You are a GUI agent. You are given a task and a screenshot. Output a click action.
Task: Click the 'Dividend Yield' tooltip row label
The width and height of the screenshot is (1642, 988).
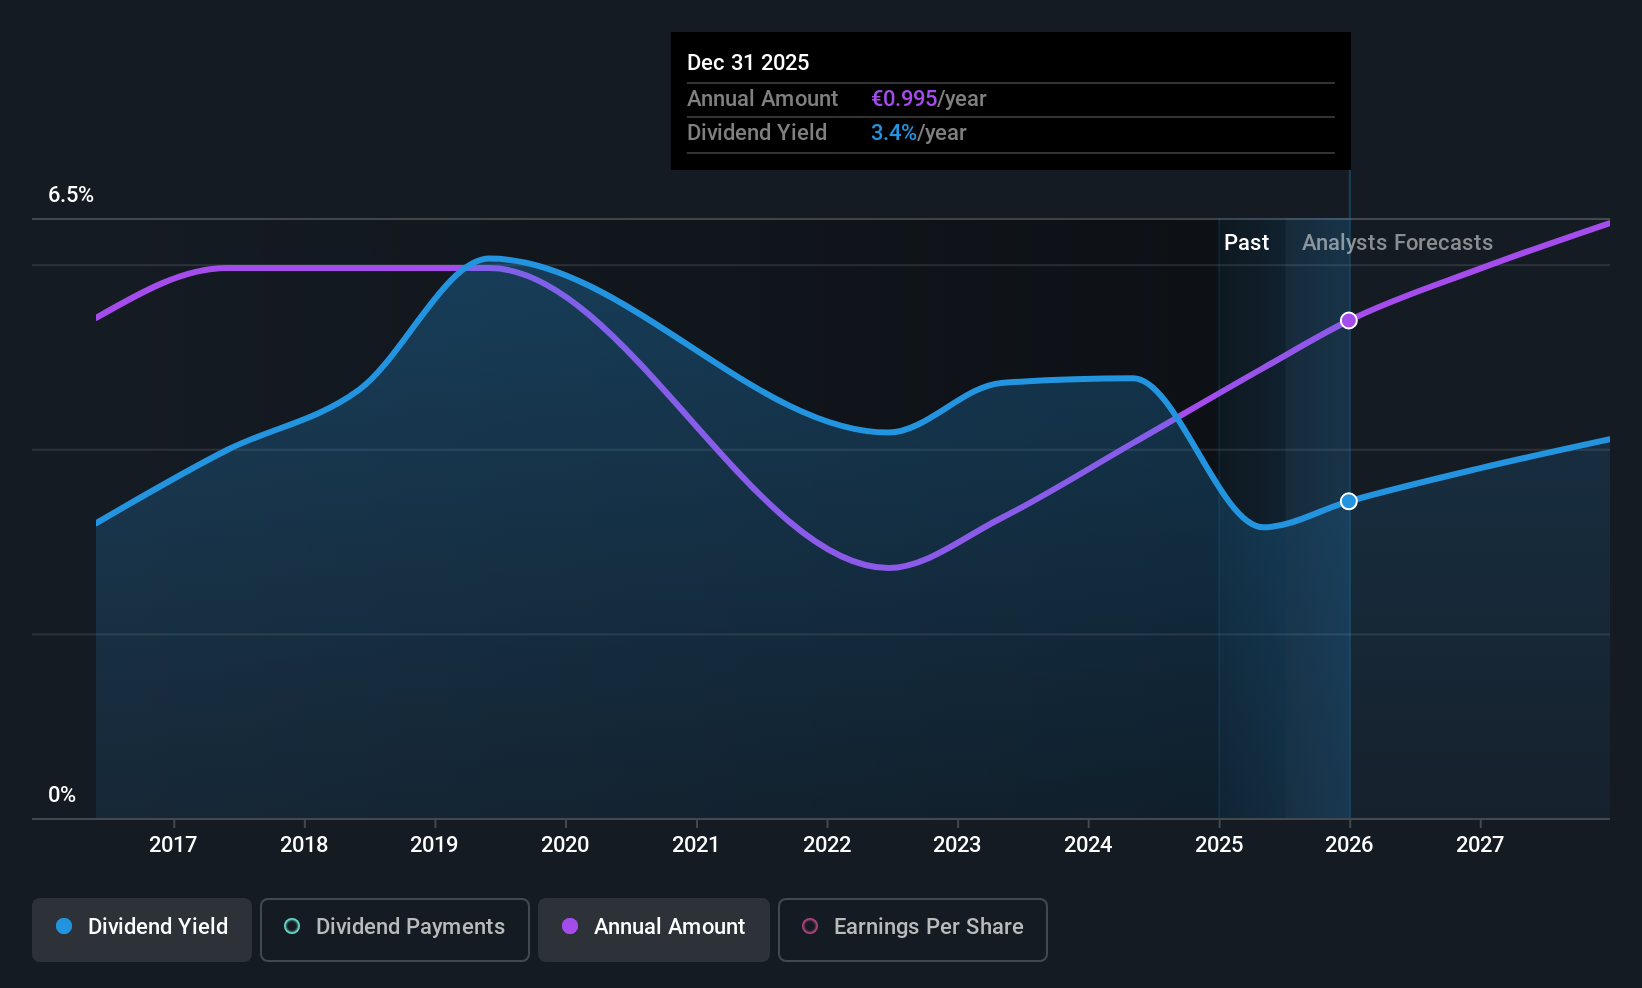(x=757, y=133)
